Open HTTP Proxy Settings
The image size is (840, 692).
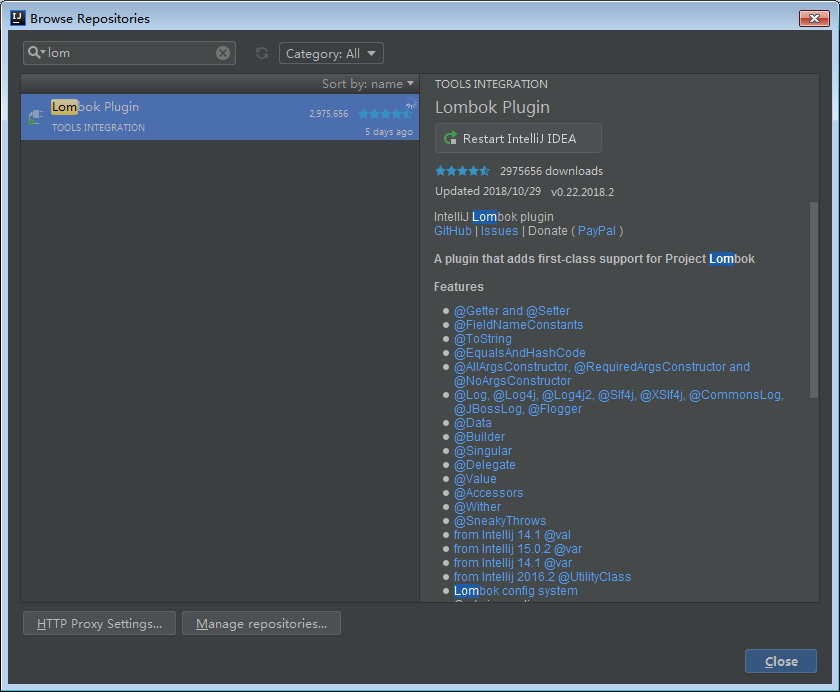pos(99,623)
